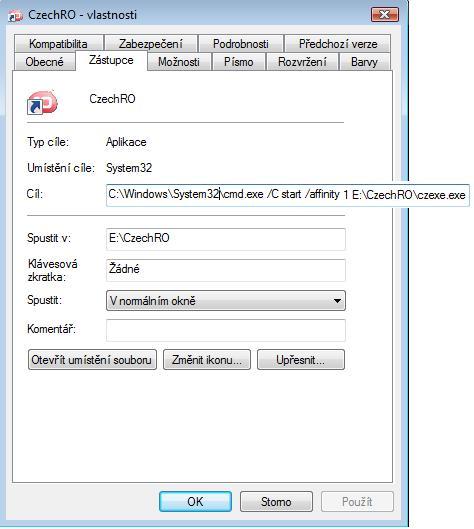Click the Změnit ikonu button
The height and width of the screenshot is (529, 474).
pos(207,360)
